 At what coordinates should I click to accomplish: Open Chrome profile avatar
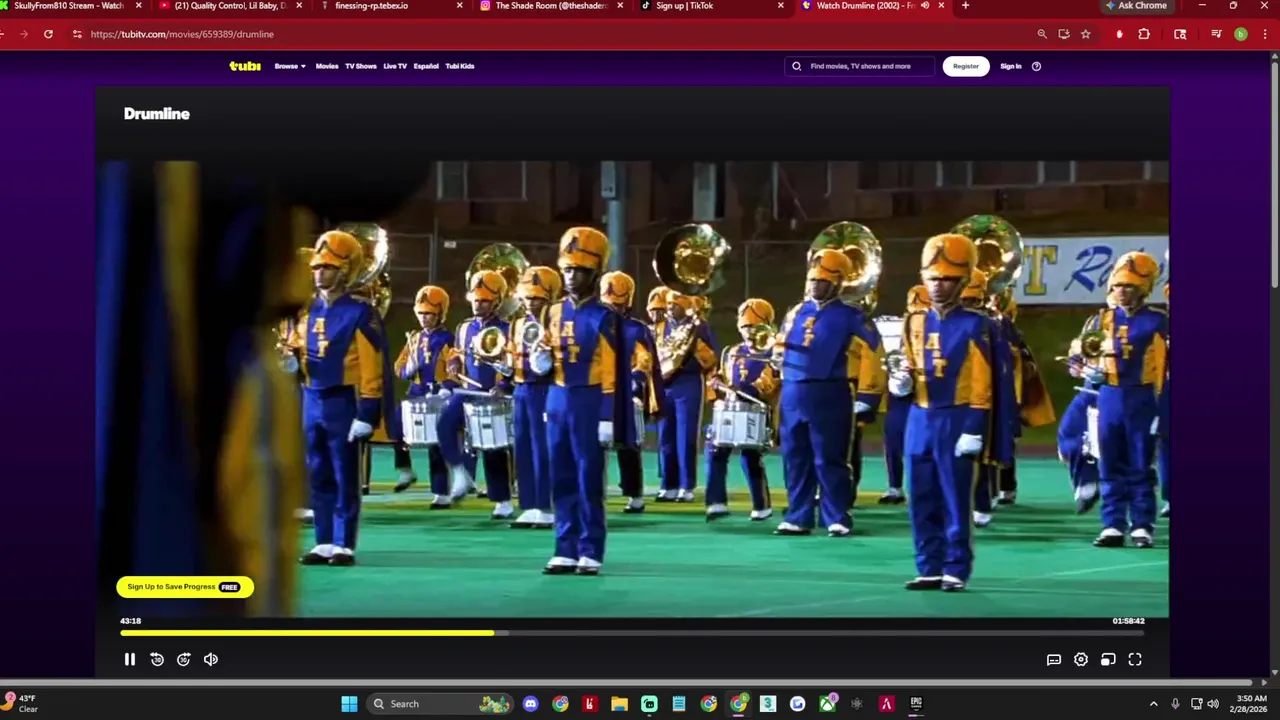point(1241,34)
